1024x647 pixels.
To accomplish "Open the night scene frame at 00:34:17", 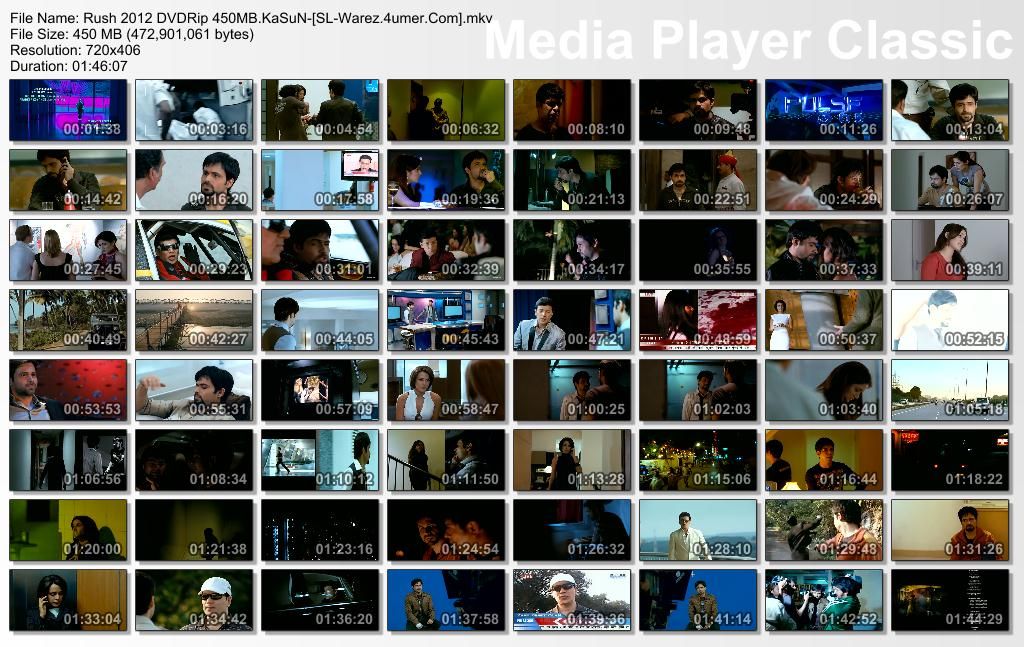I will click(x=572, y=250).
